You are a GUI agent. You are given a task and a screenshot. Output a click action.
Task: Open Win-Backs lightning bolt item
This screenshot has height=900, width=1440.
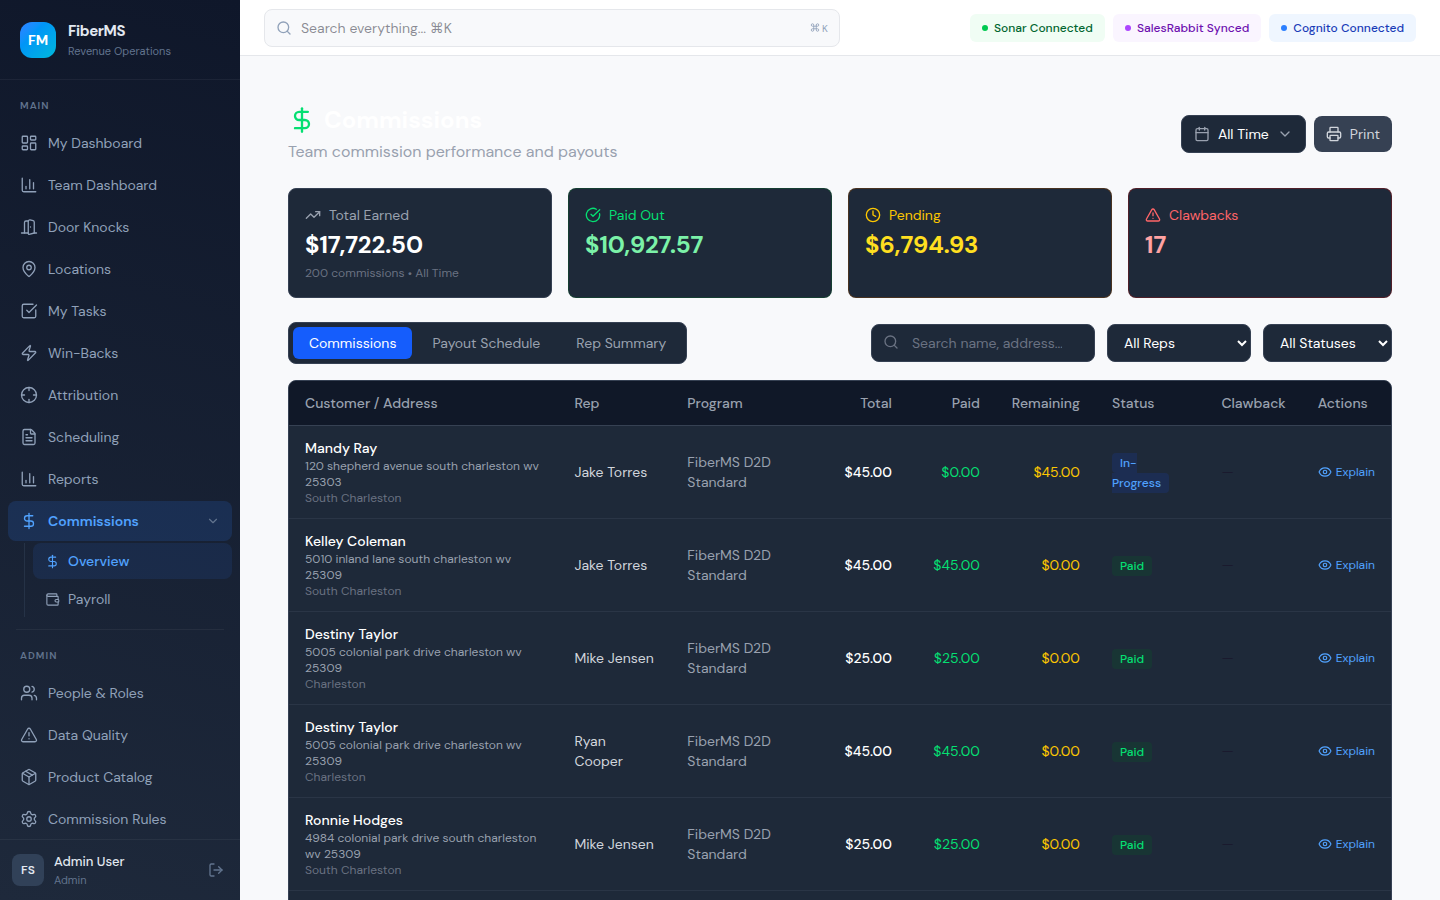click(x=29, y=353)
